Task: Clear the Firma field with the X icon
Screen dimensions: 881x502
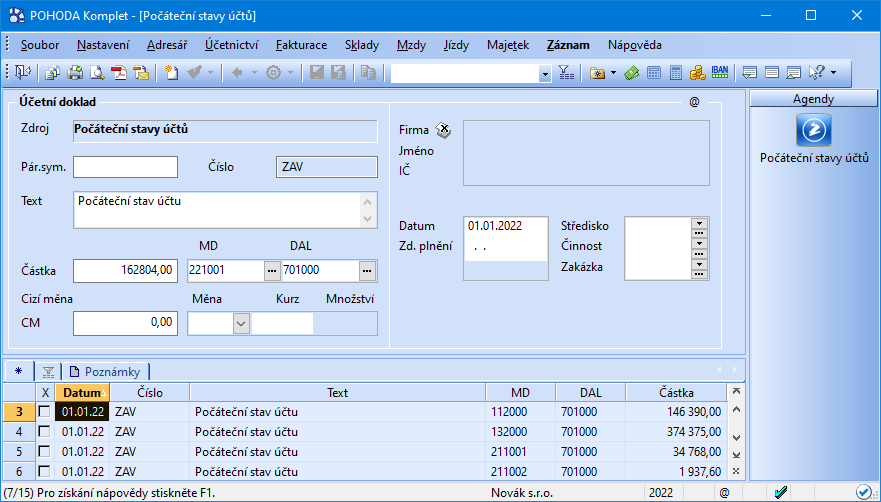Action: pyautogui.click(x=443, y=130)
